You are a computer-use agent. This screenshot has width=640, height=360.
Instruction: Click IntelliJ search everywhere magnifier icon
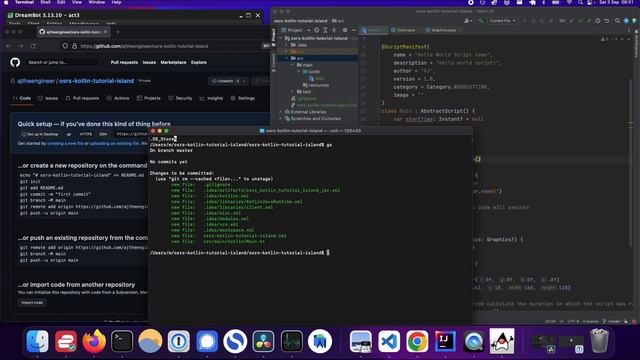coord(617,21)
